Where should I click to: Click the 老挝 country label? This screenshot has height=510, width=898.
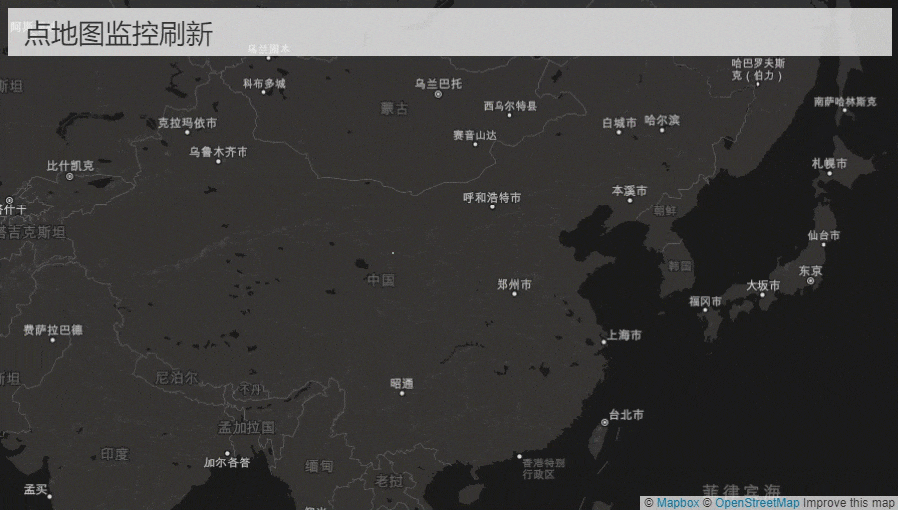coord(389,481)
